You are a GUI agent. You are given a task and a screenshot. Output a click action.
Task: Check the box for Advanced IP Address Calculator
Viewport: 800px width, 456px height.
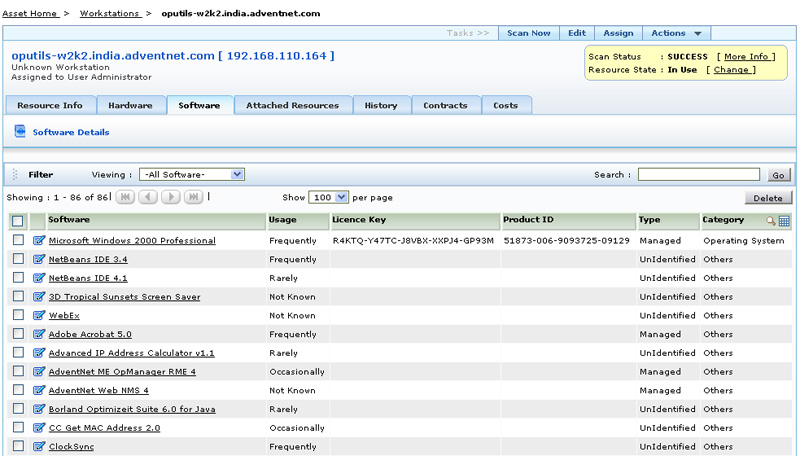(x=18, y=352)
